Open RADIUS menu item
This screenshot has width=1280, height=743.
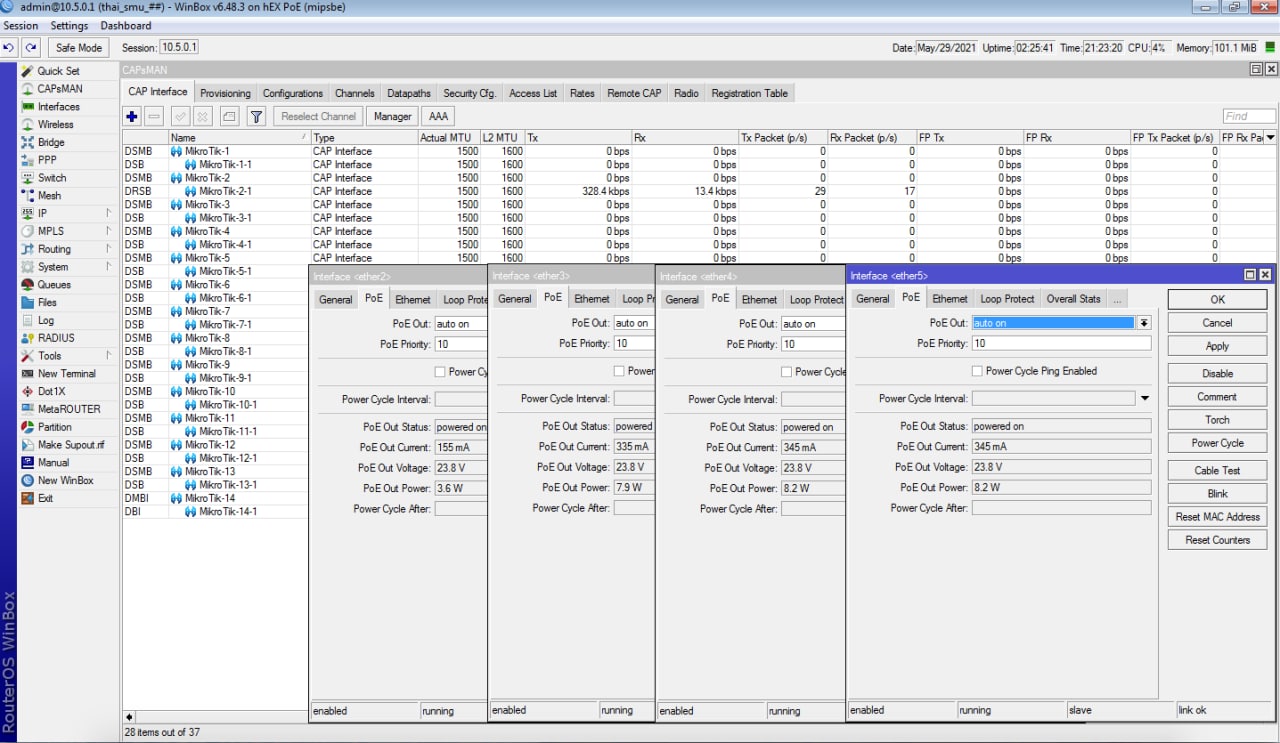tap(56, 338)
